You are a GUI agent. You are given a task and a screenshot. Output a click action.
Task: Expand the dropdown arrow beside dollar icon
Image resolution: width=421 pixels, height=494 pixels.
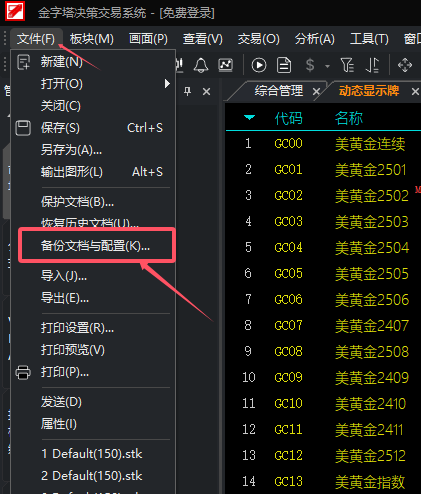tap(328, 66)
